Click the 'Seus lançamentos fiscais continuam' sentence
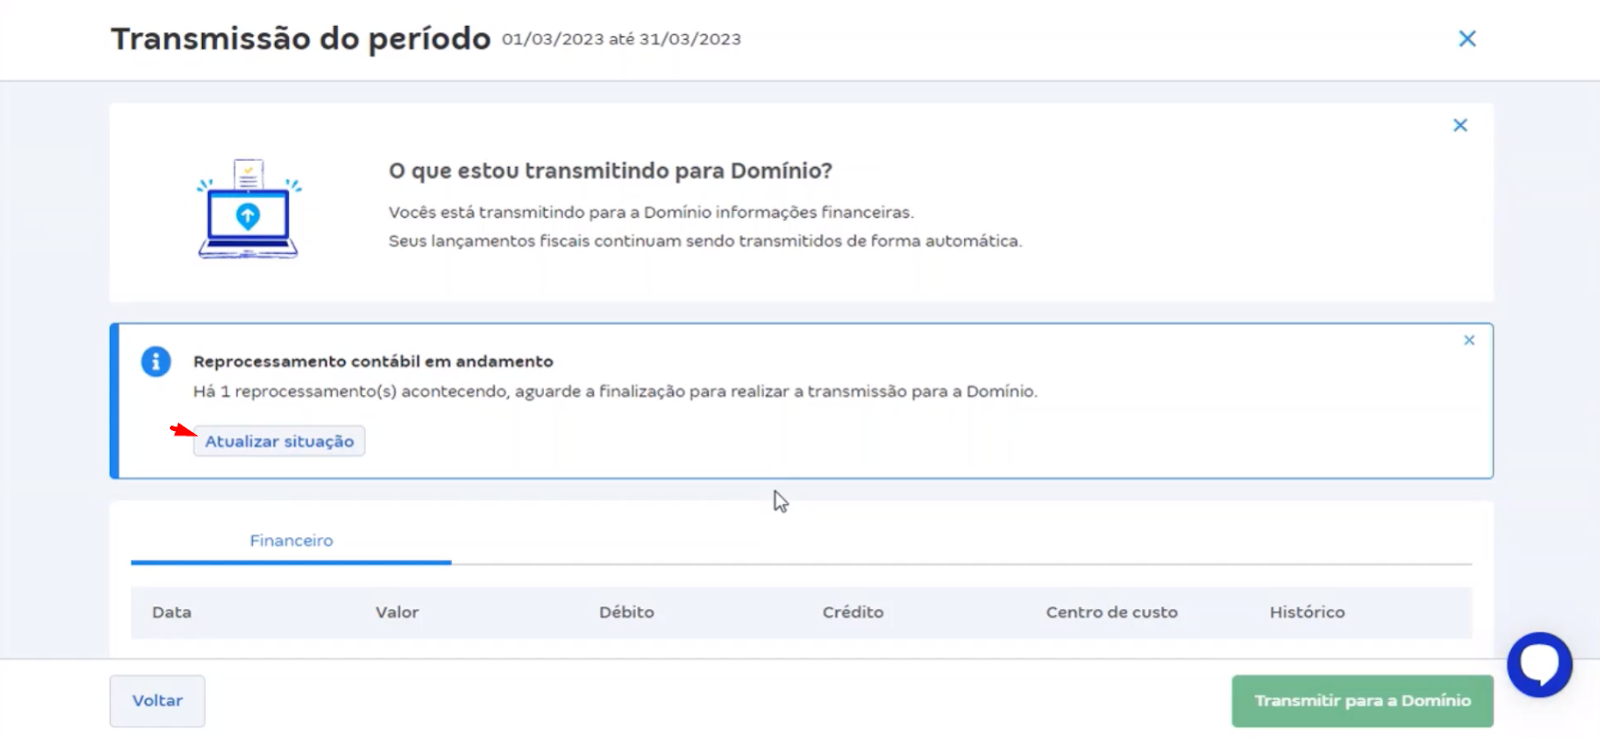The image size is (1600, 738). [x=705, y=241]
